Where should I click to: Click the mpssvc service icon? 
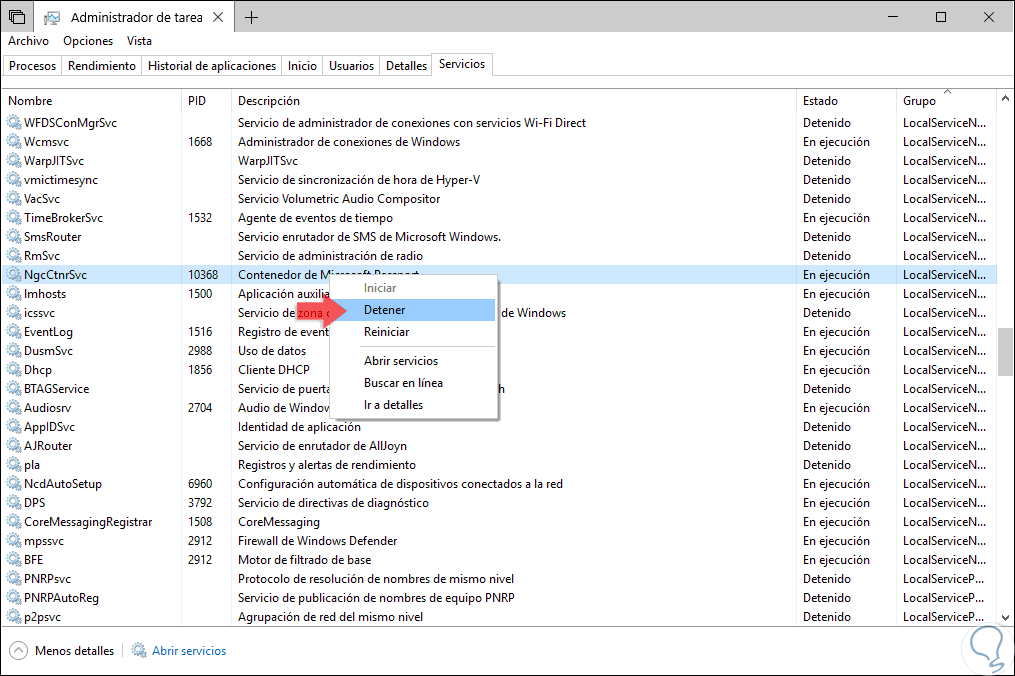14,541
